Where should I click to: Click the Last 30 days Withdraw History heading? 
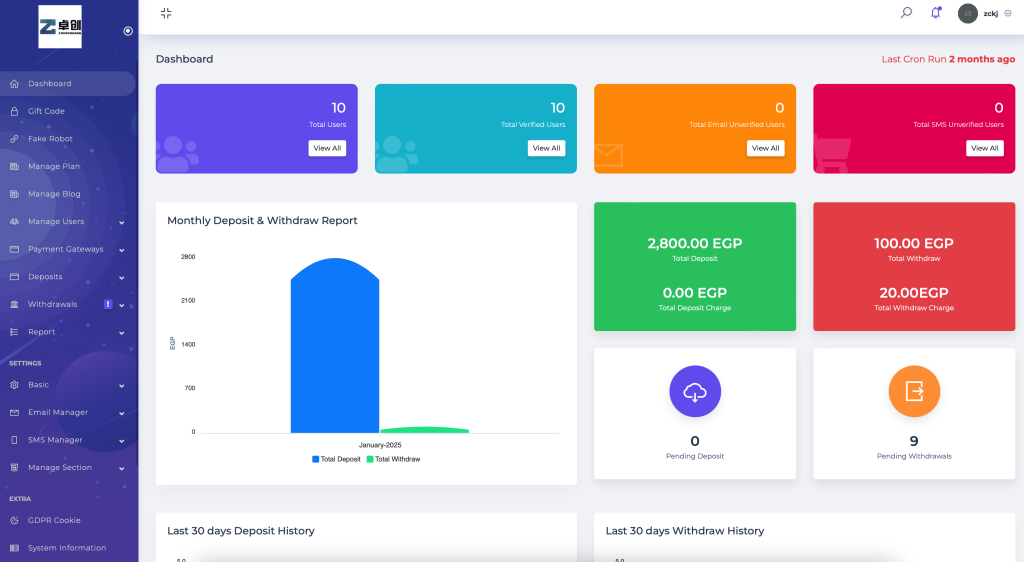[x=684, y=531]
